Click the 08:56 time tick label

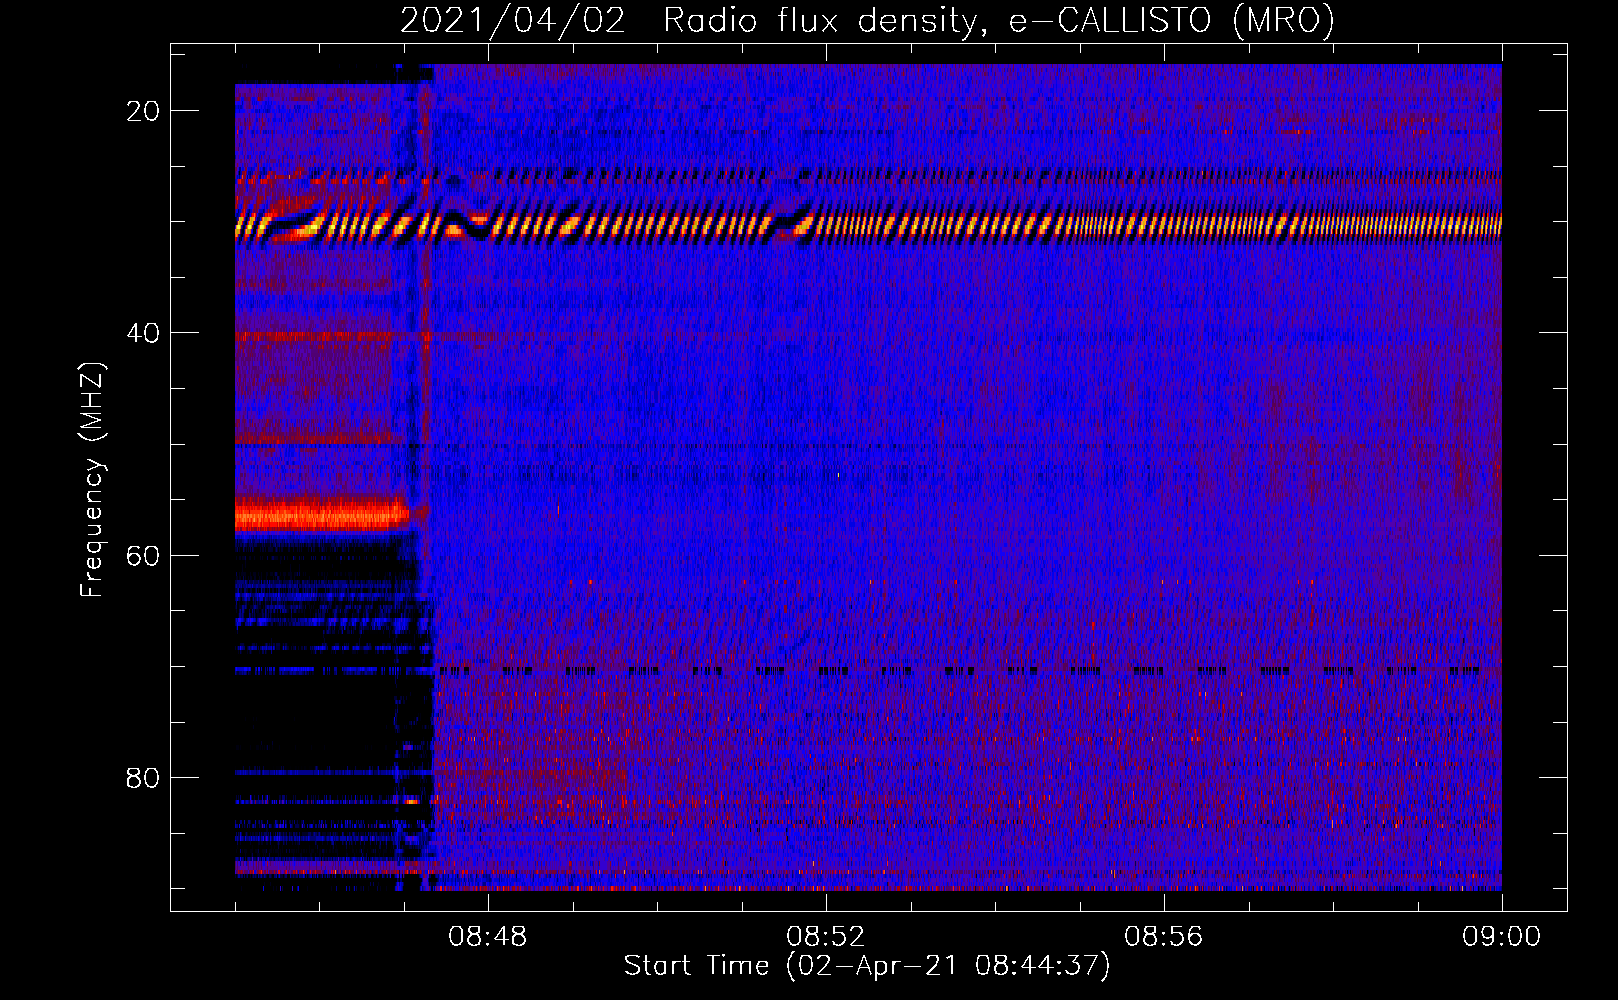point(1164,937)
